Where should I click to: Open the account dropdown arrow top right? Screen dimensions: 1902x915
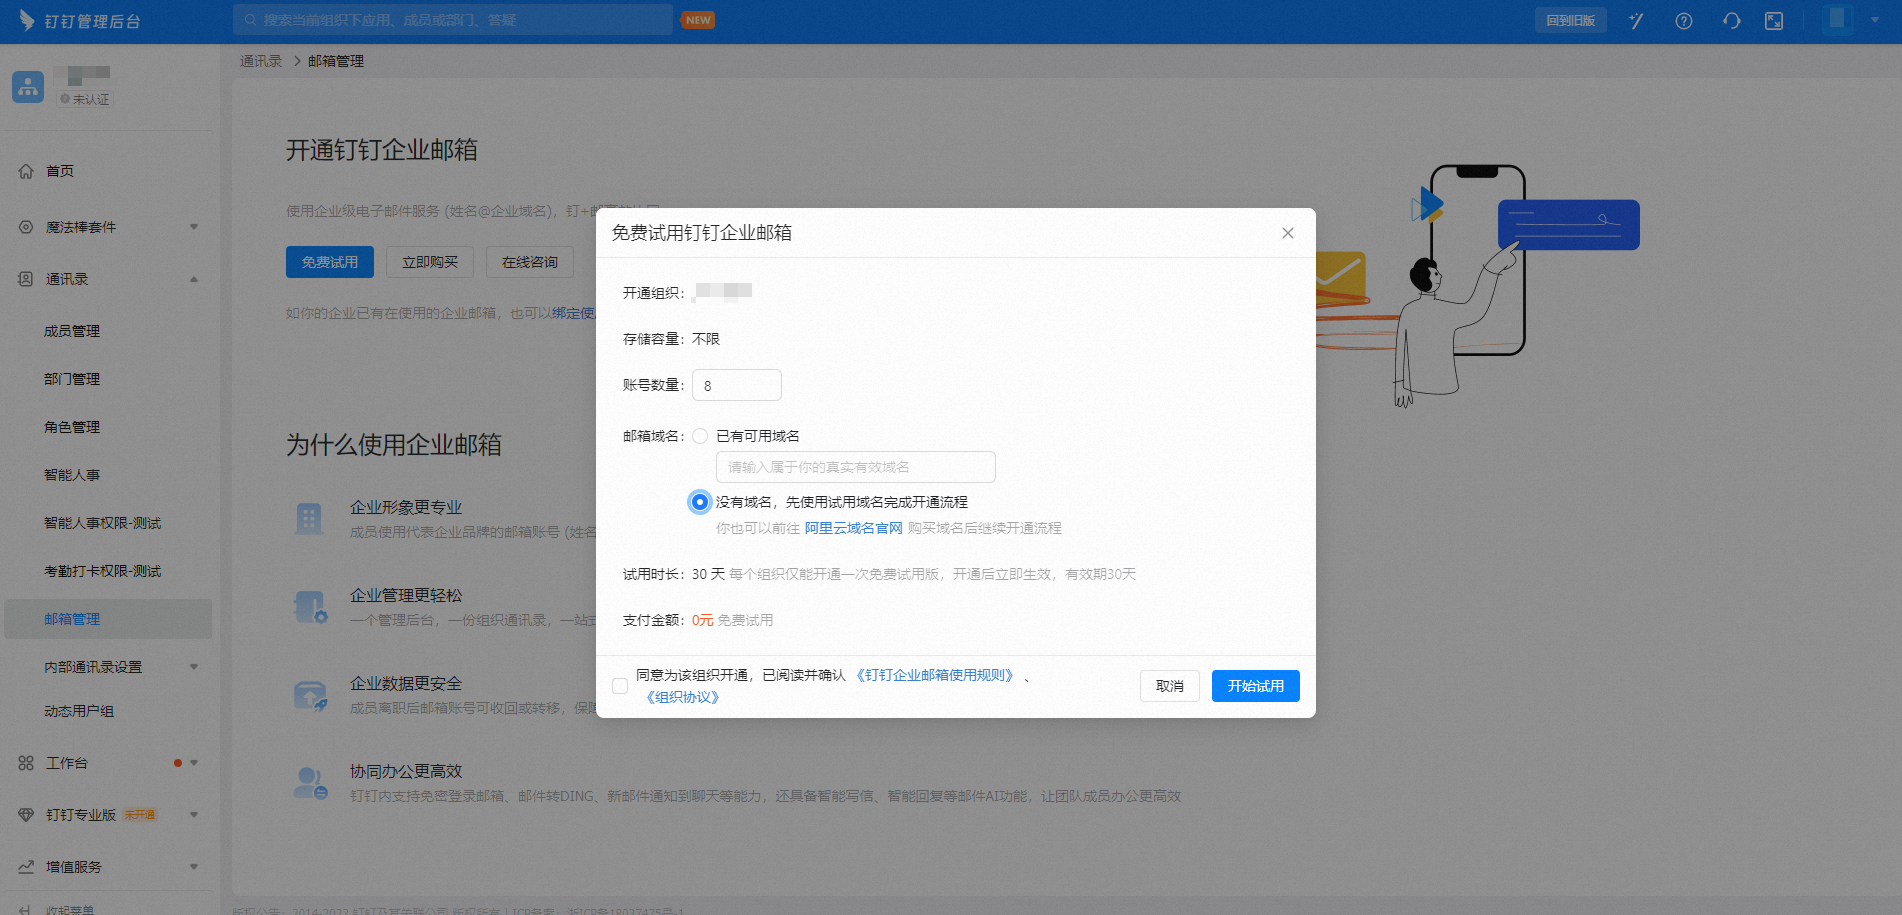pos(1875,20)
